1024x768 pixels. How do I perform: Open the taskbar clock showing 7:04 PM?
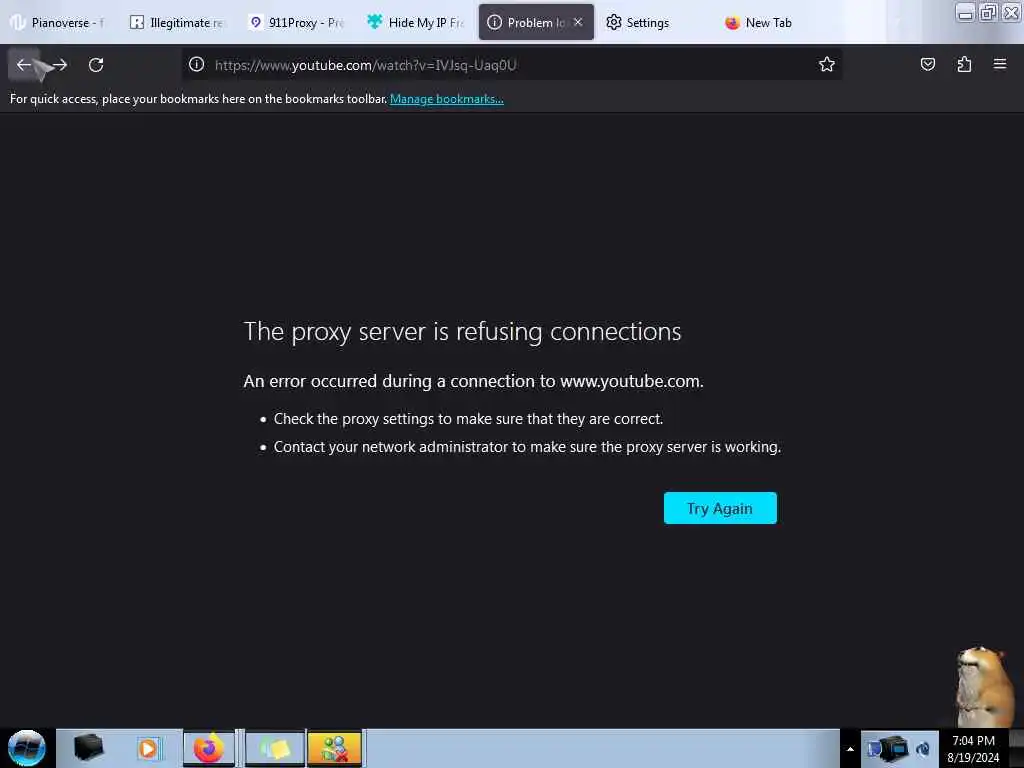click(x=973, y=748)
